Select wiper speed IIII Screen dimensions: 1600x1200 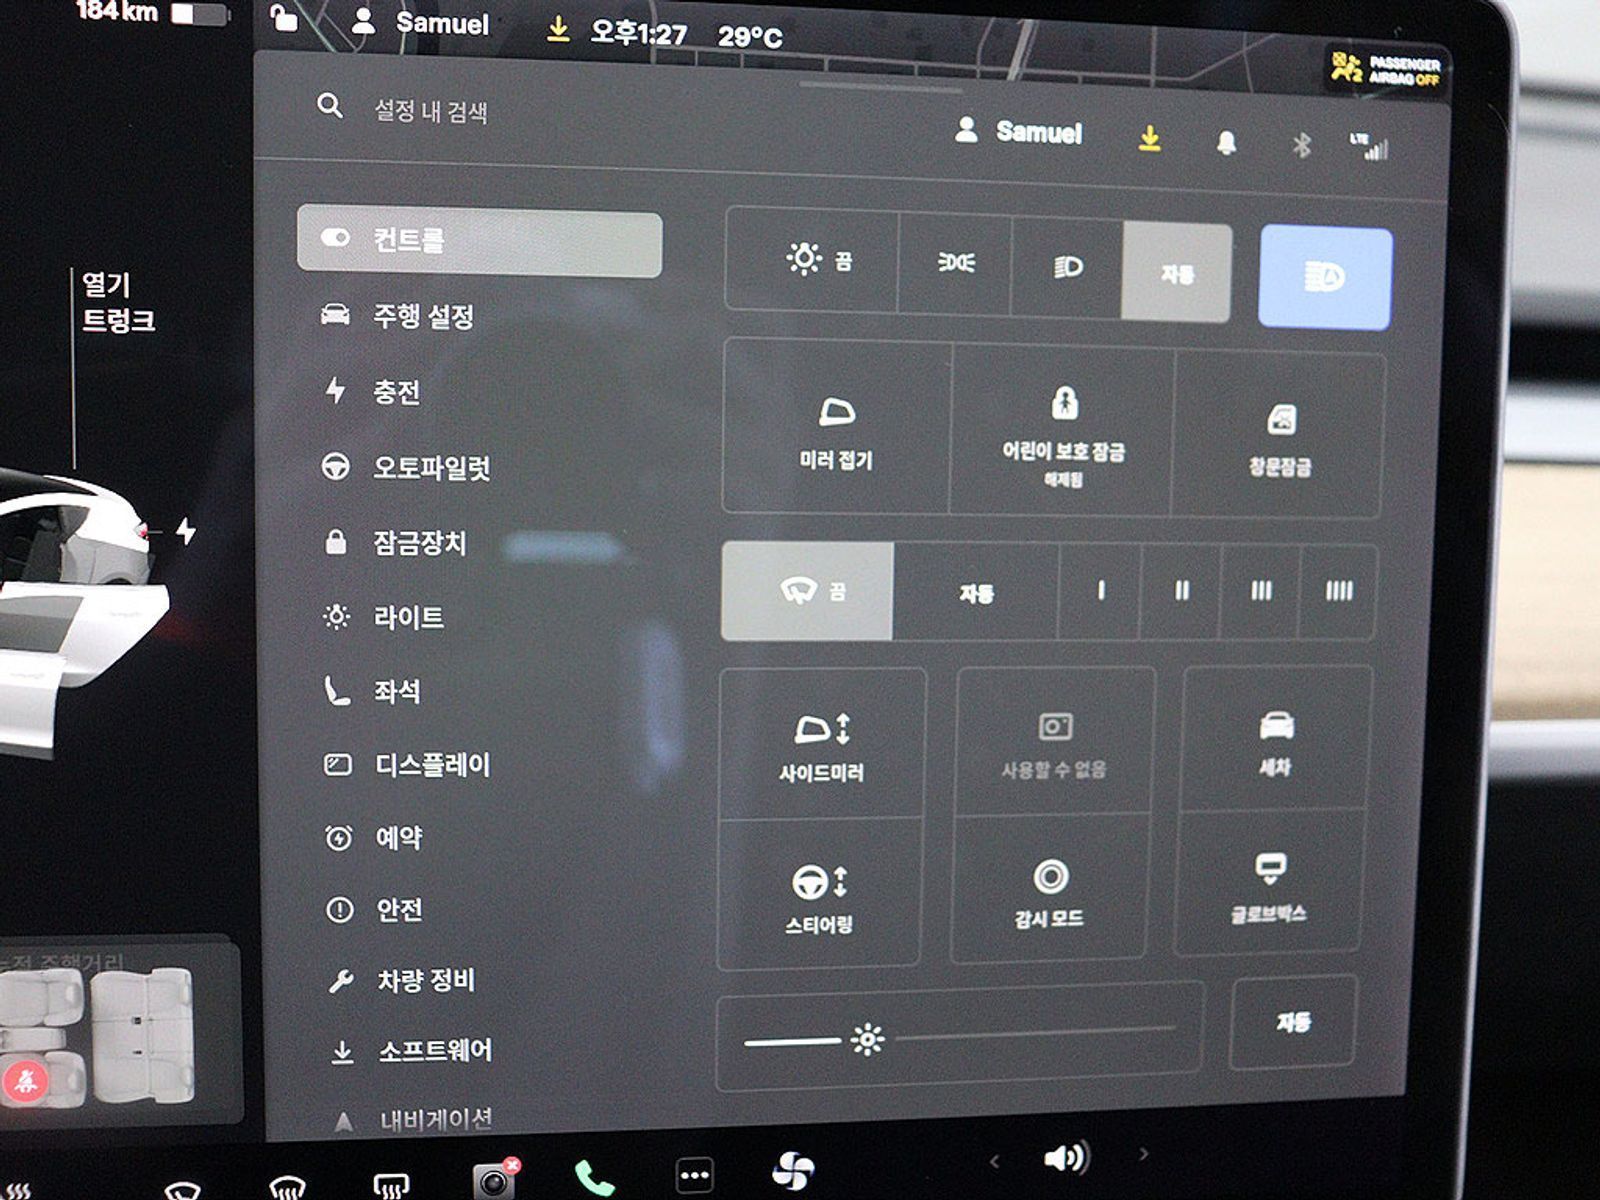click(1338, 592)
